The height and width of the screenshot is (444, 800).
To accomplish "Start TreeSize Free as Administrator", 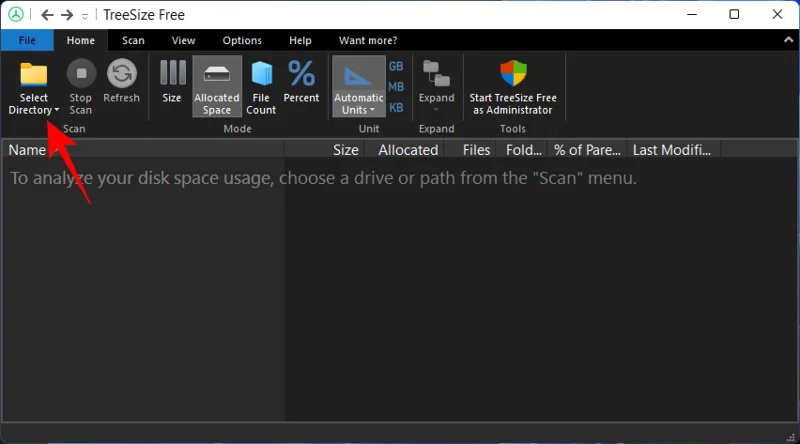I will coord(513,87).
